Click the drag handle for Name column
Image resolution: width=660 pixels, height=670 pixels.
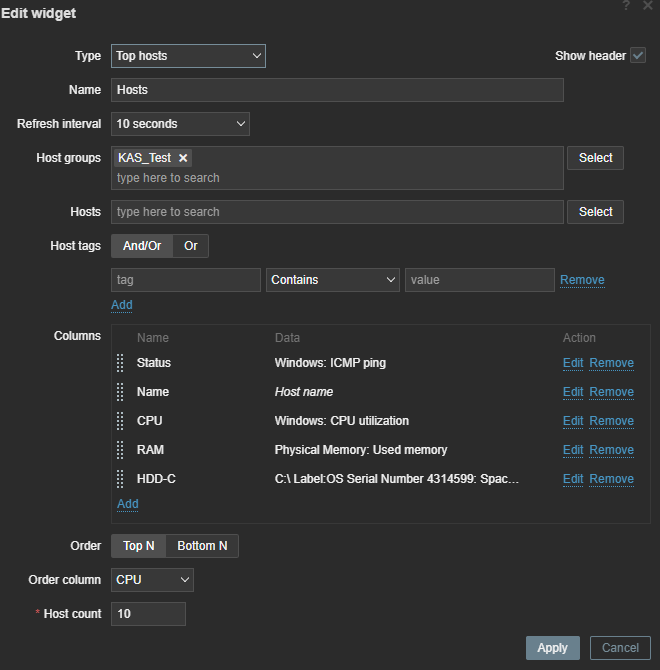[121, 392]
